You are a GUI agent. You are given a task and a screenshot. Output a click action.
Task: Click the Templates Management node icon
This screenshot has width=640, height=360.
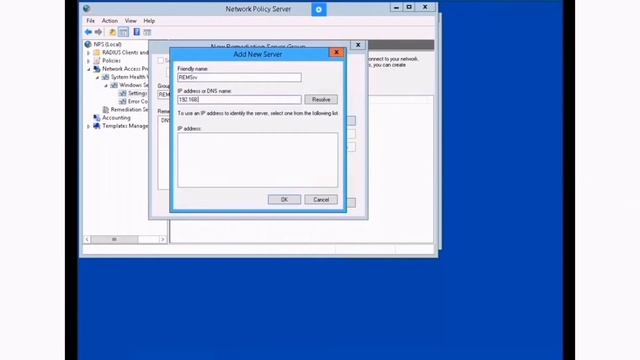pyautogui.click(x=97, y=126)
